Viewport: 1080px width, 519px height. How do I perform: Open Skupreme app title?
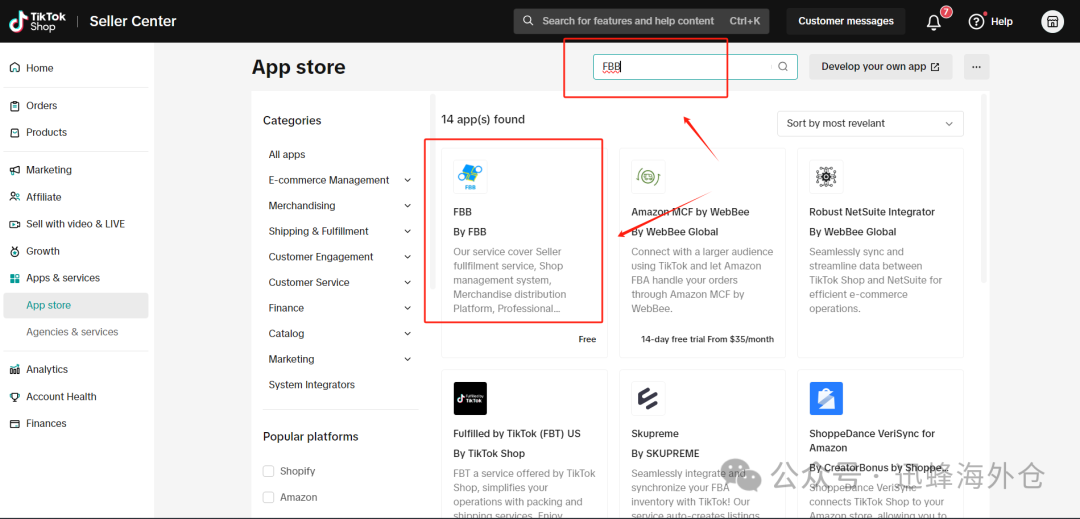point(655,434)
